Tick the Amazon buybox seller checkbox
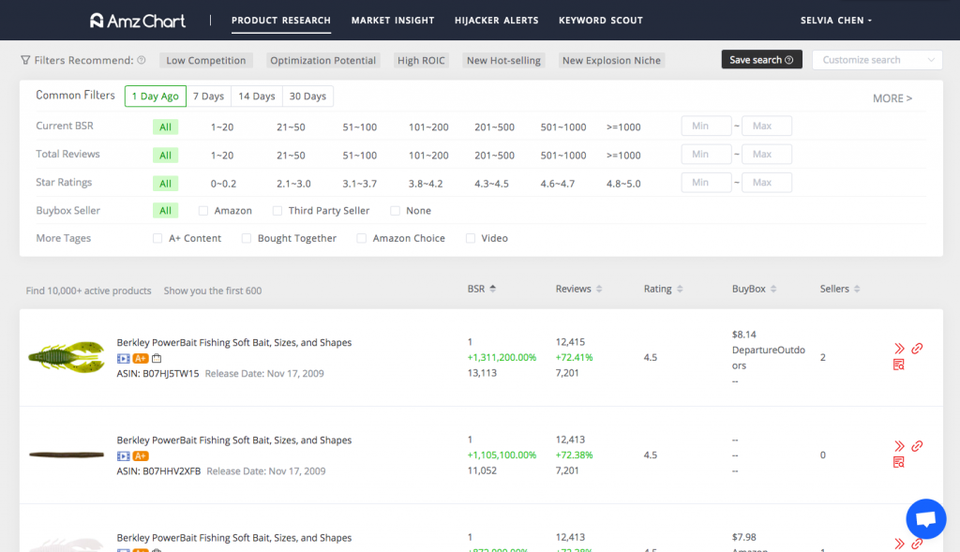The width and height of the screenshot is (960, 552). pos(203,211)
